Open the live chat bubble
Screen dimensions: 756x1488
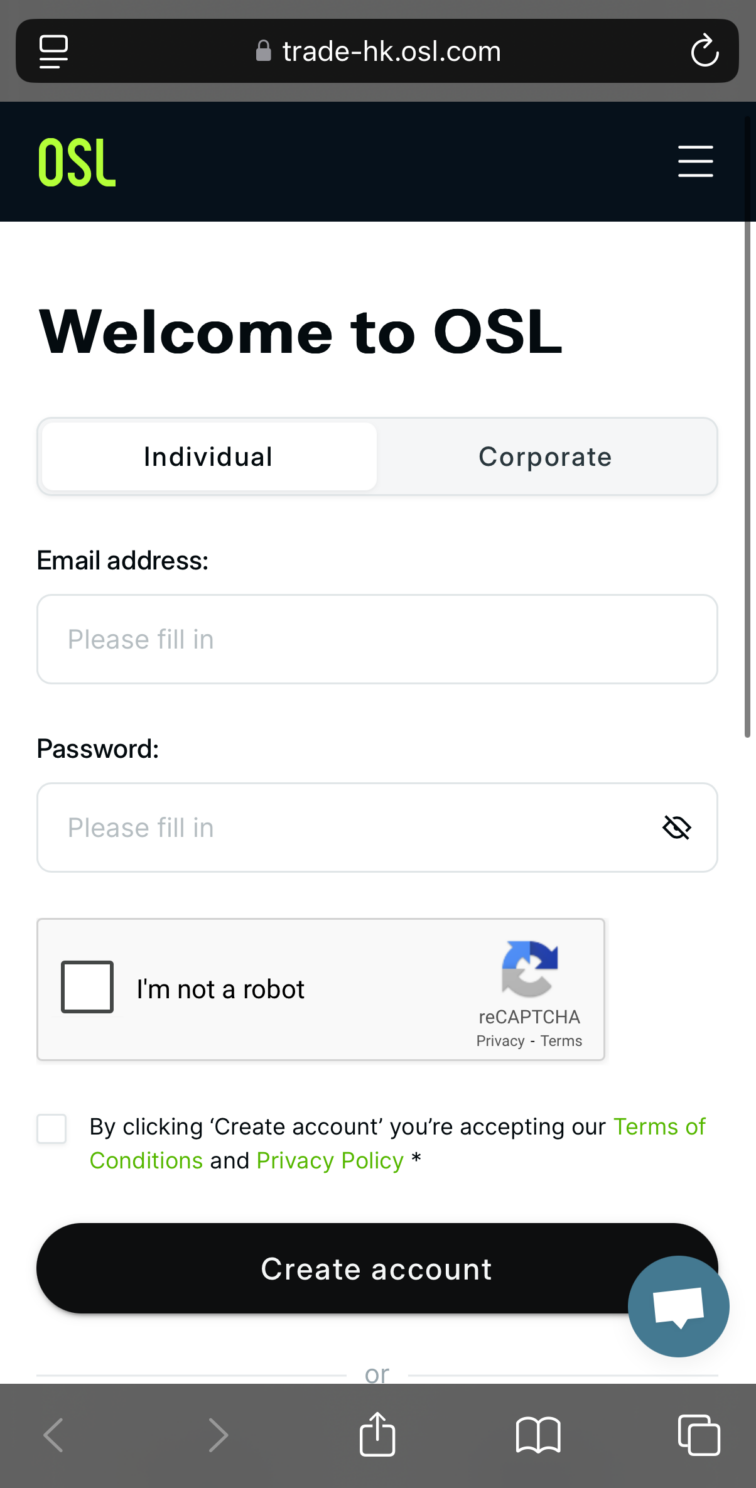pyautogui.click(x=678, y=1306)
